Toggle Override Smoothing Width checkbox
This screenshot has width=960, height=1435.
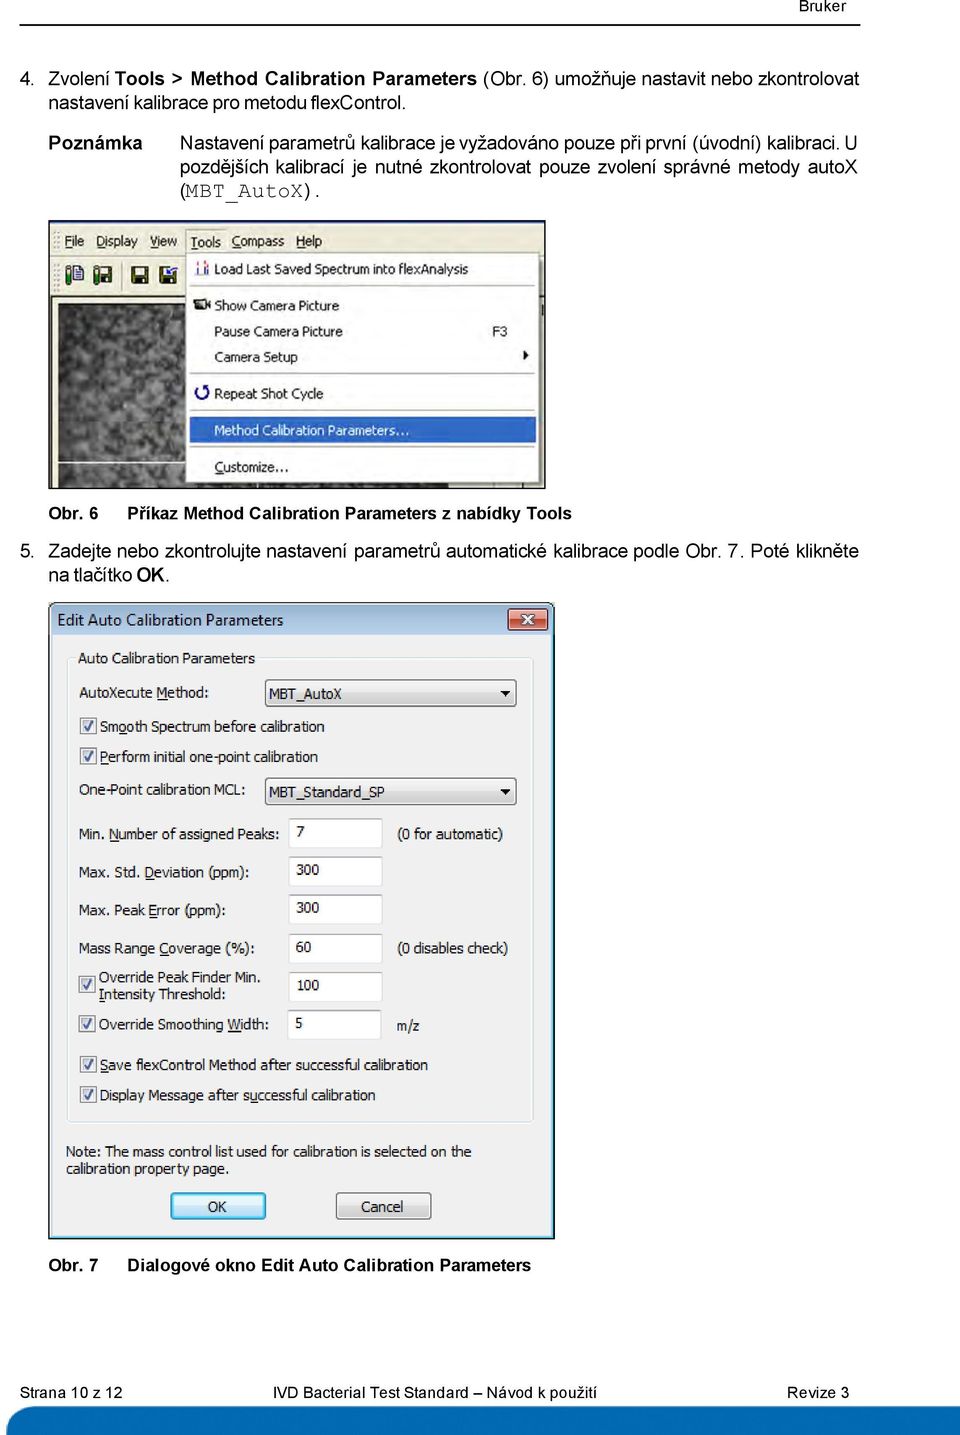tap(88, 1023)
